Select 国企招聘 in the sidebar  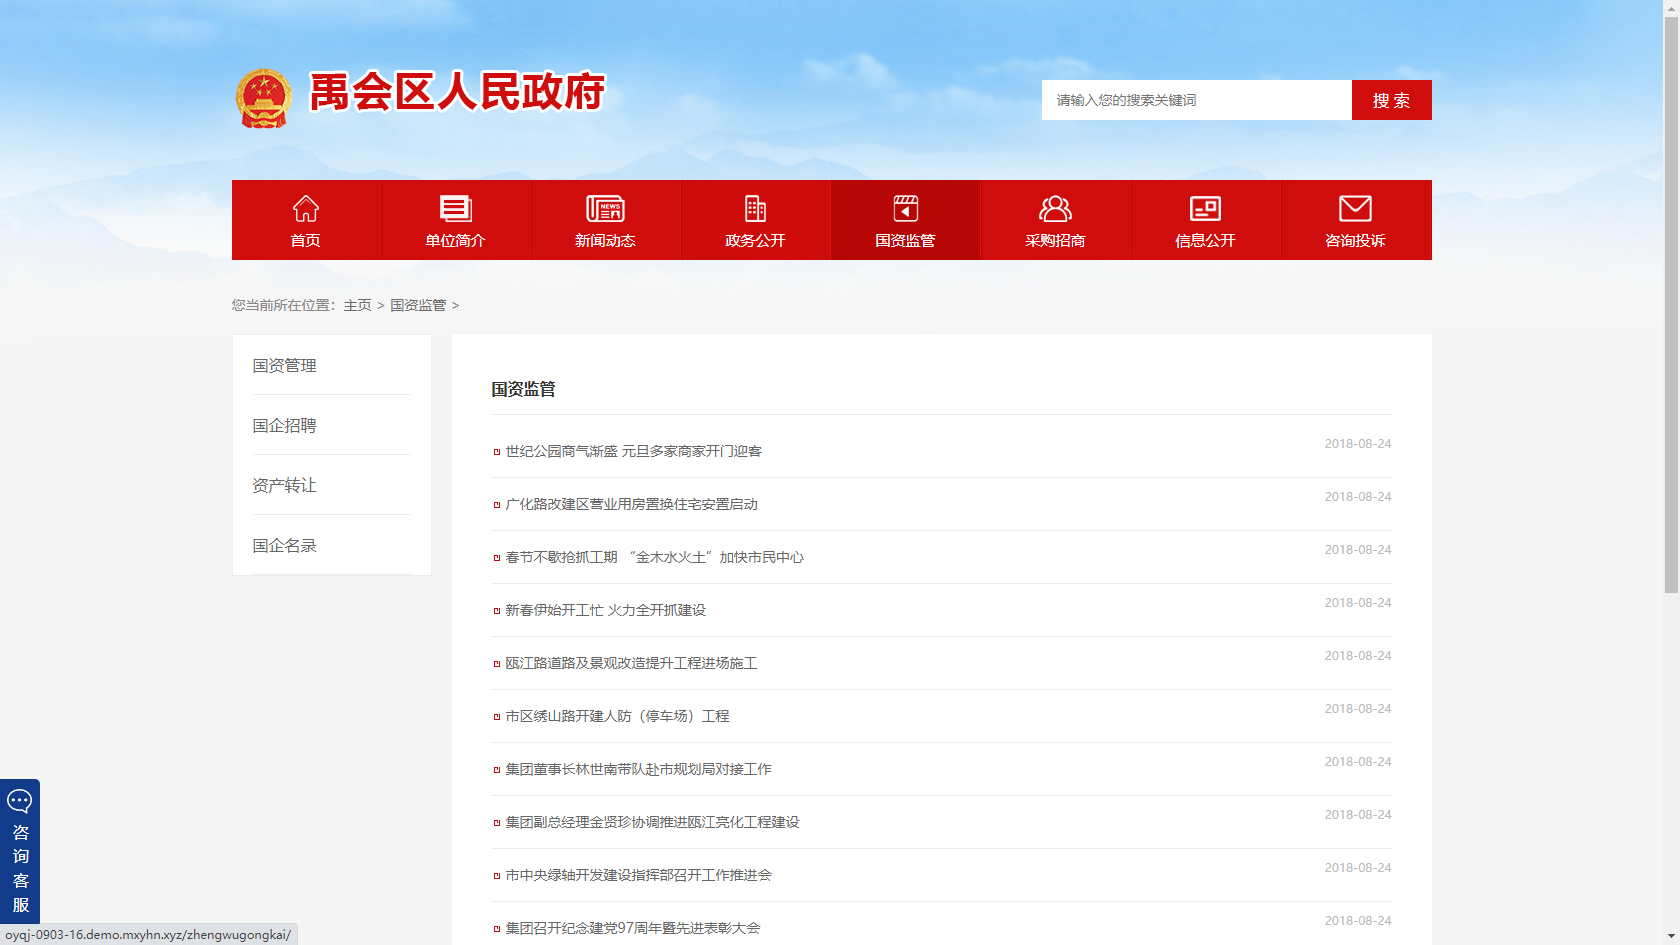point(285,426)
